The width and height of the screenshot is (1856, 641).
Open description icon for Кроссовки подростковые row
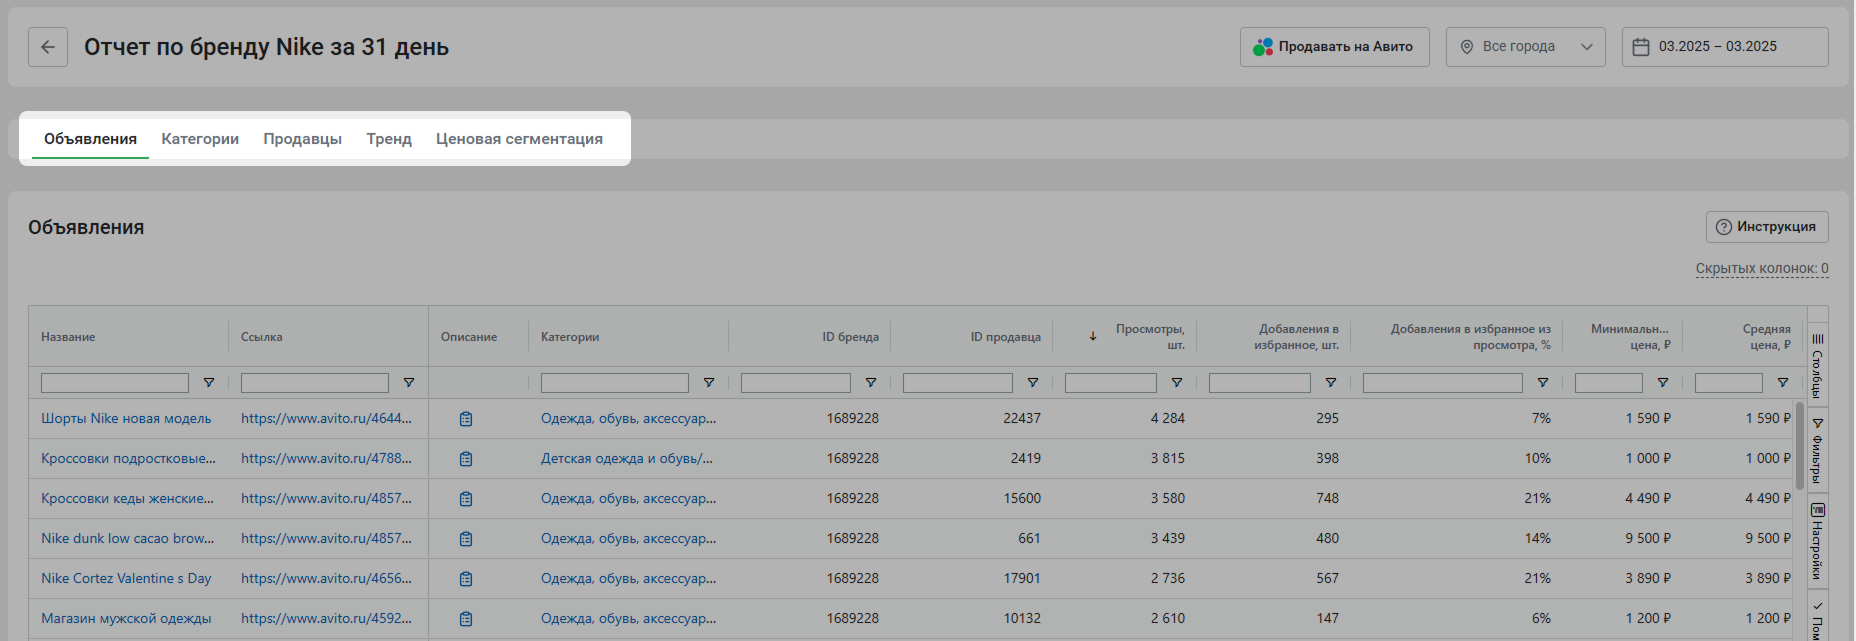click(x=466, y=459)
